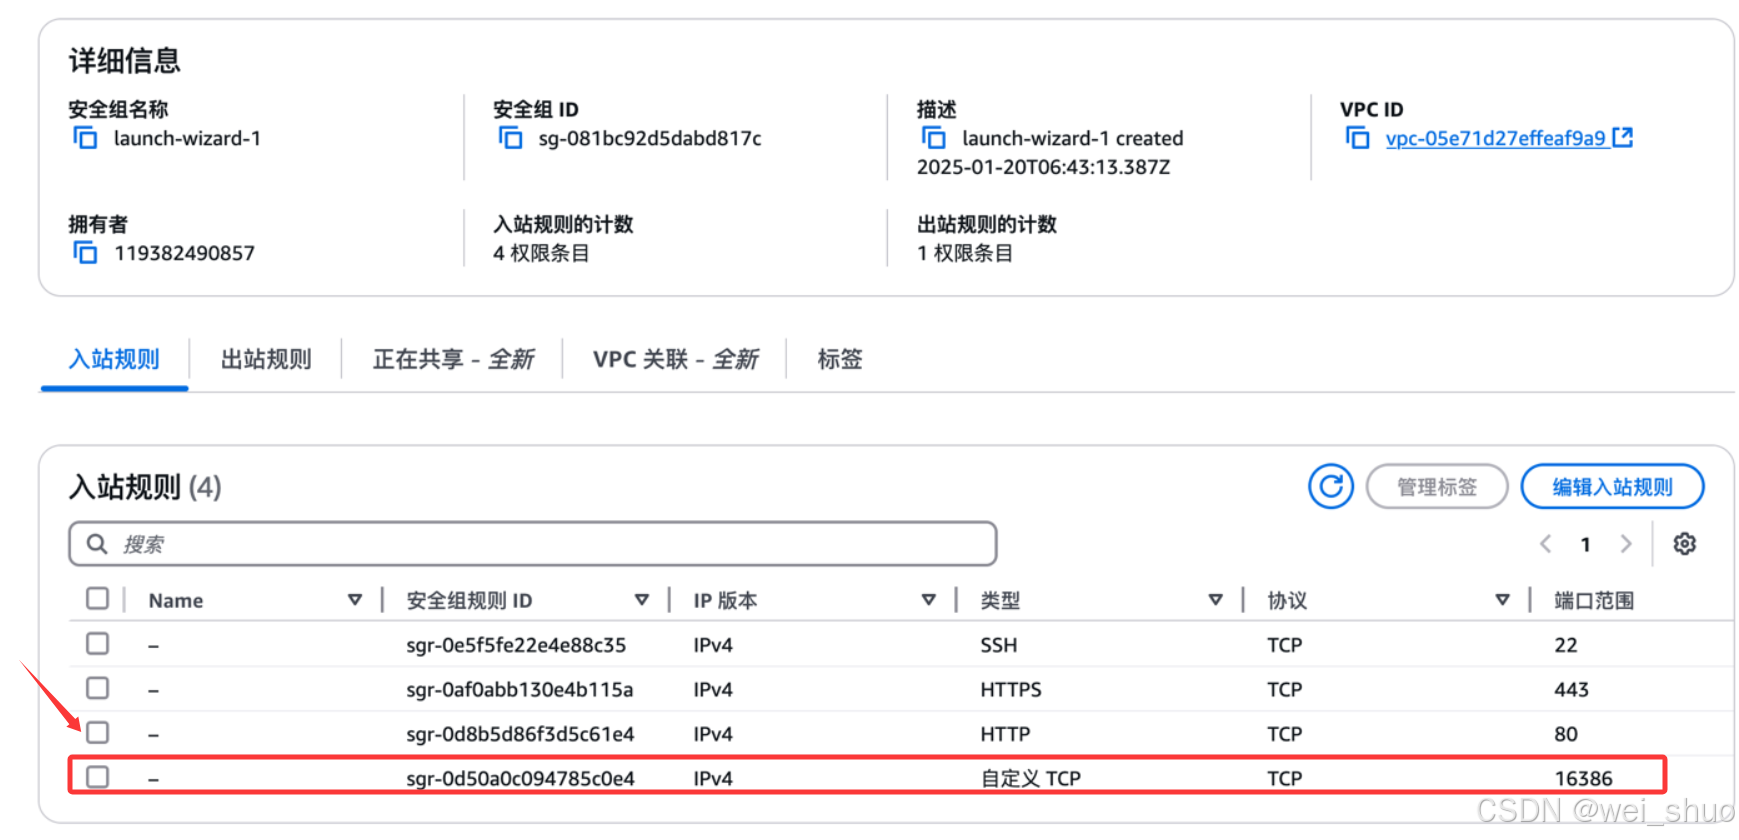Click the port range value 443

(x=1572, y=690)
